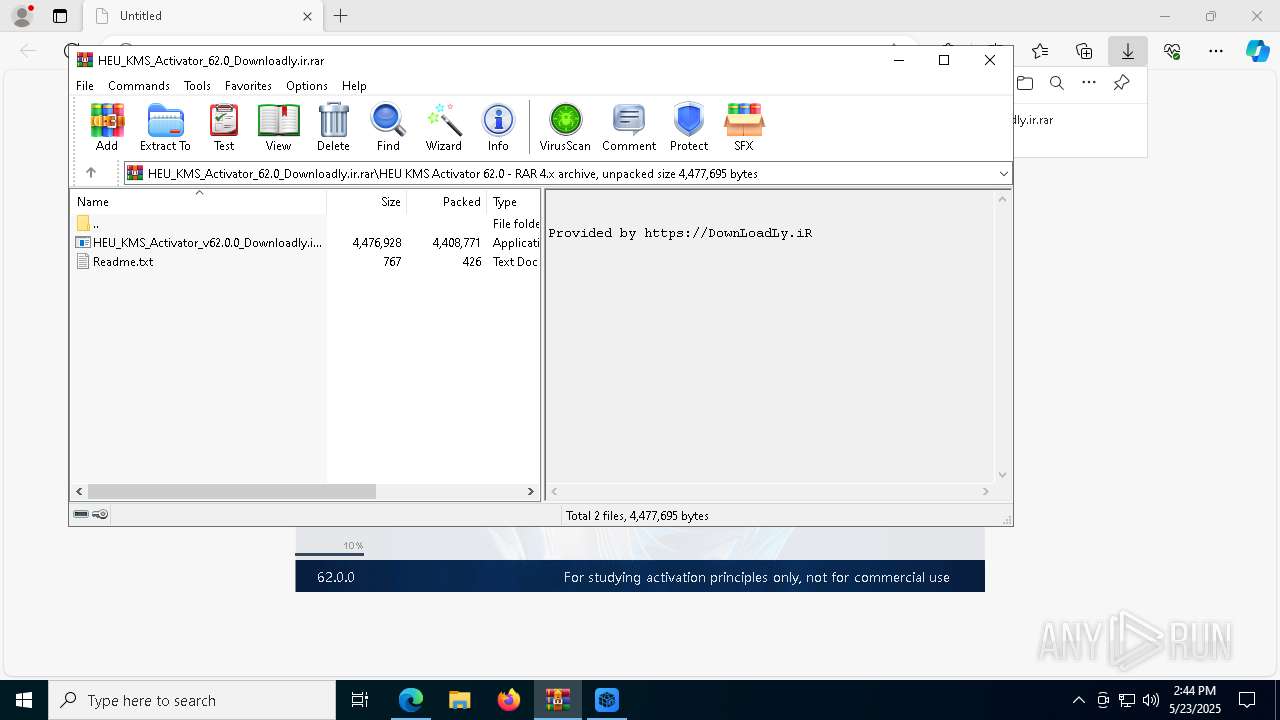The image size is (1280, 720).
Task: Run the Test archive tool
Action: tap(224, 127)
